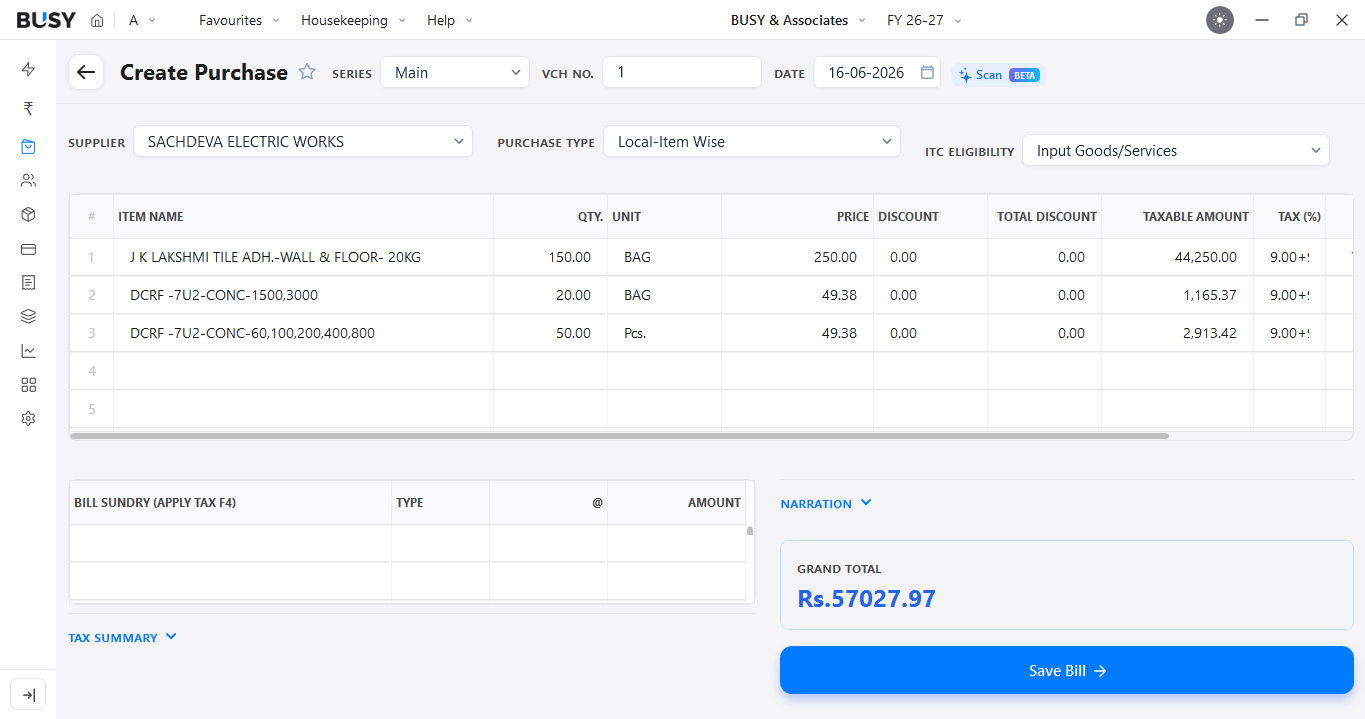Click the bill sundry vertical scrollbar
Image resolution: width=1365 pixels, height=719 pixels.
(750, 531)
